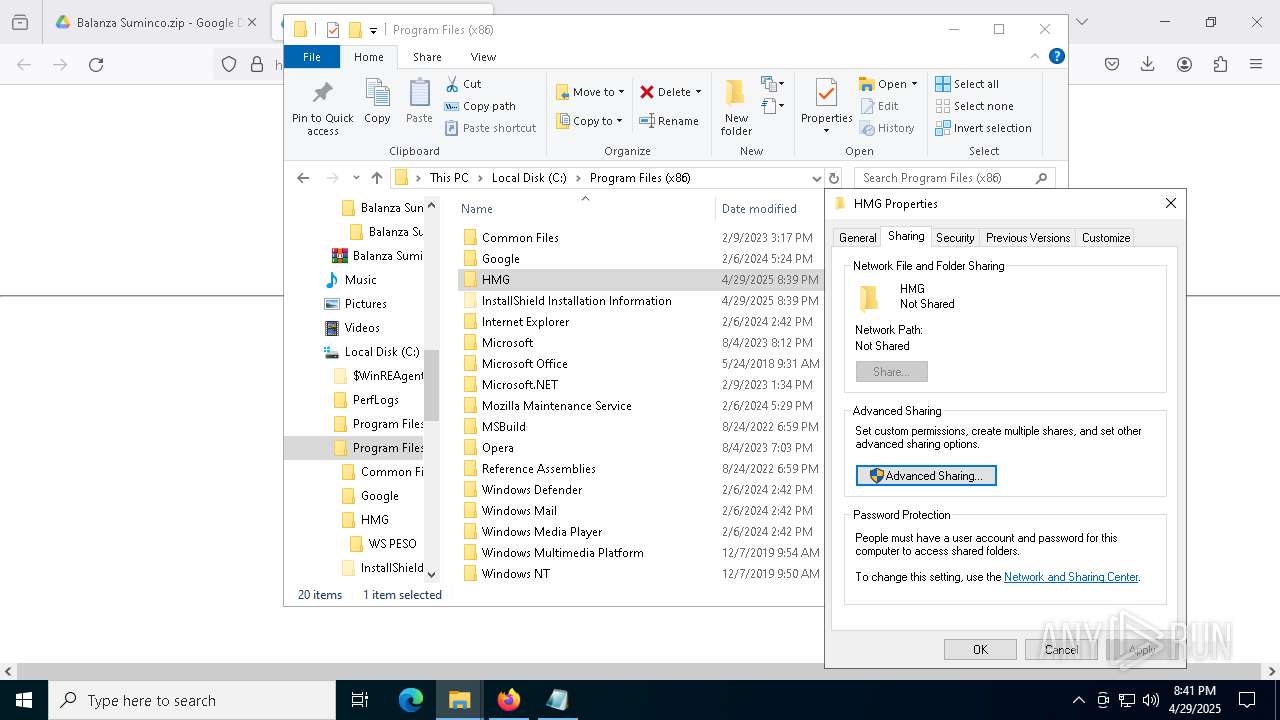Open the Move to dropdown
Screen dimensions: 1280x720
[x=590, y=92]
